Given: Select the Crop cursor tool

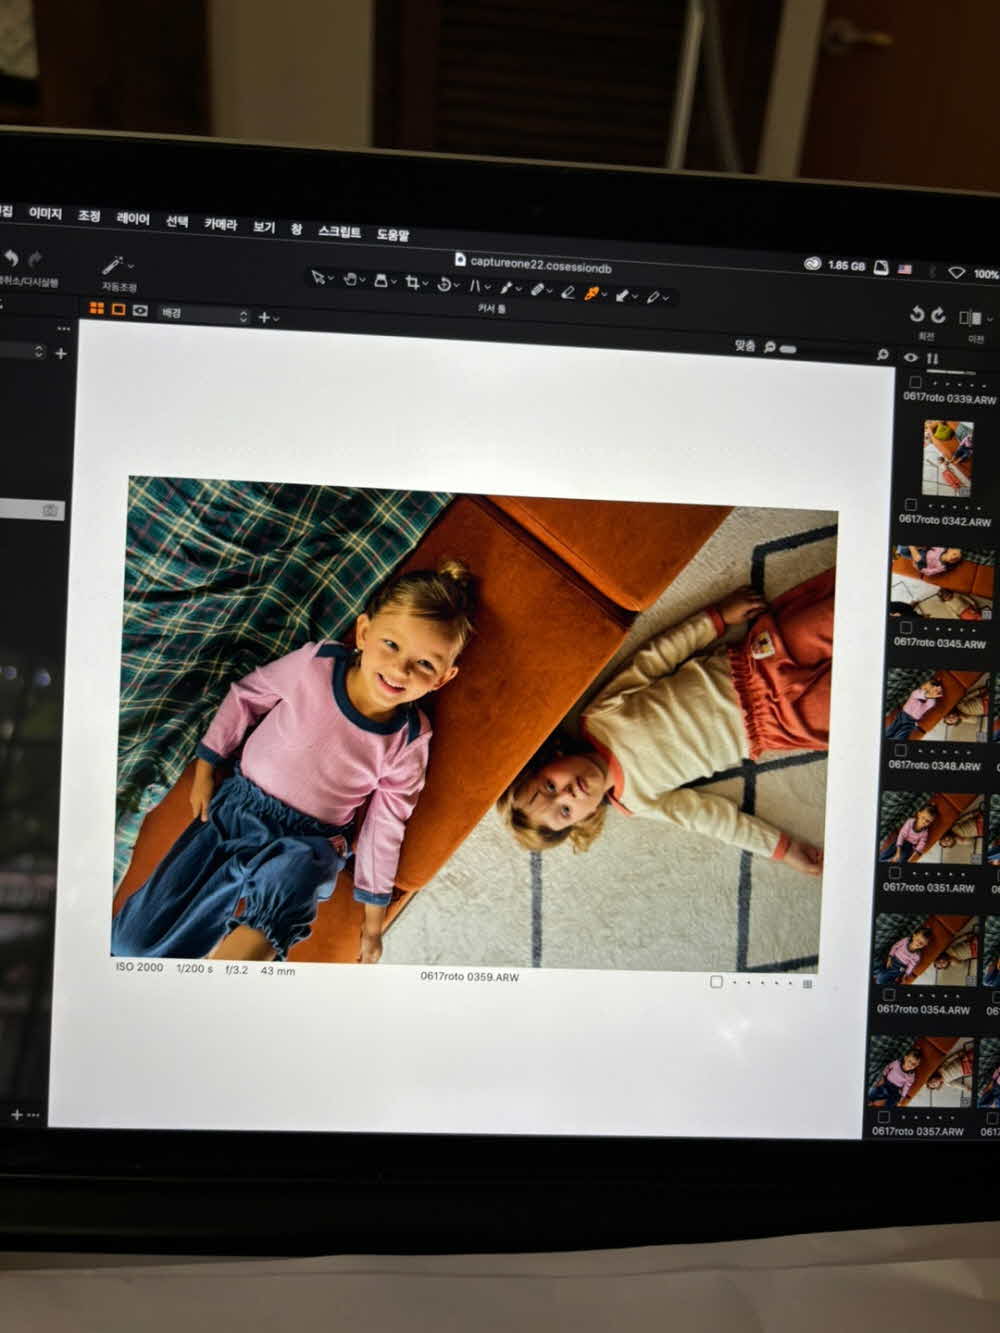Looking at the screenshot, I should pyautogui.click(x=412, y=283).
